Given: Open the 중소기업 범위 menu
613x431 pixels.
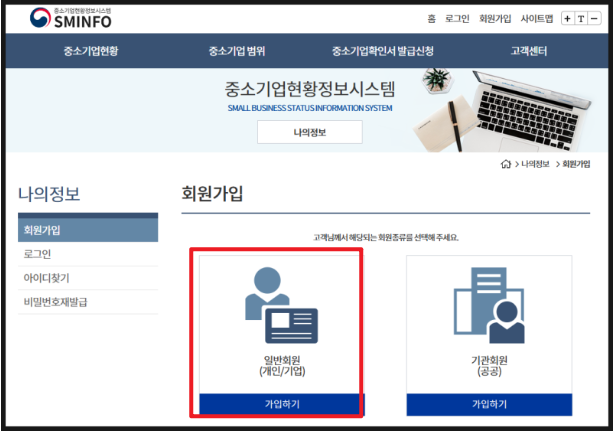Looking at the screenshot, I should (x=237, y=51).
